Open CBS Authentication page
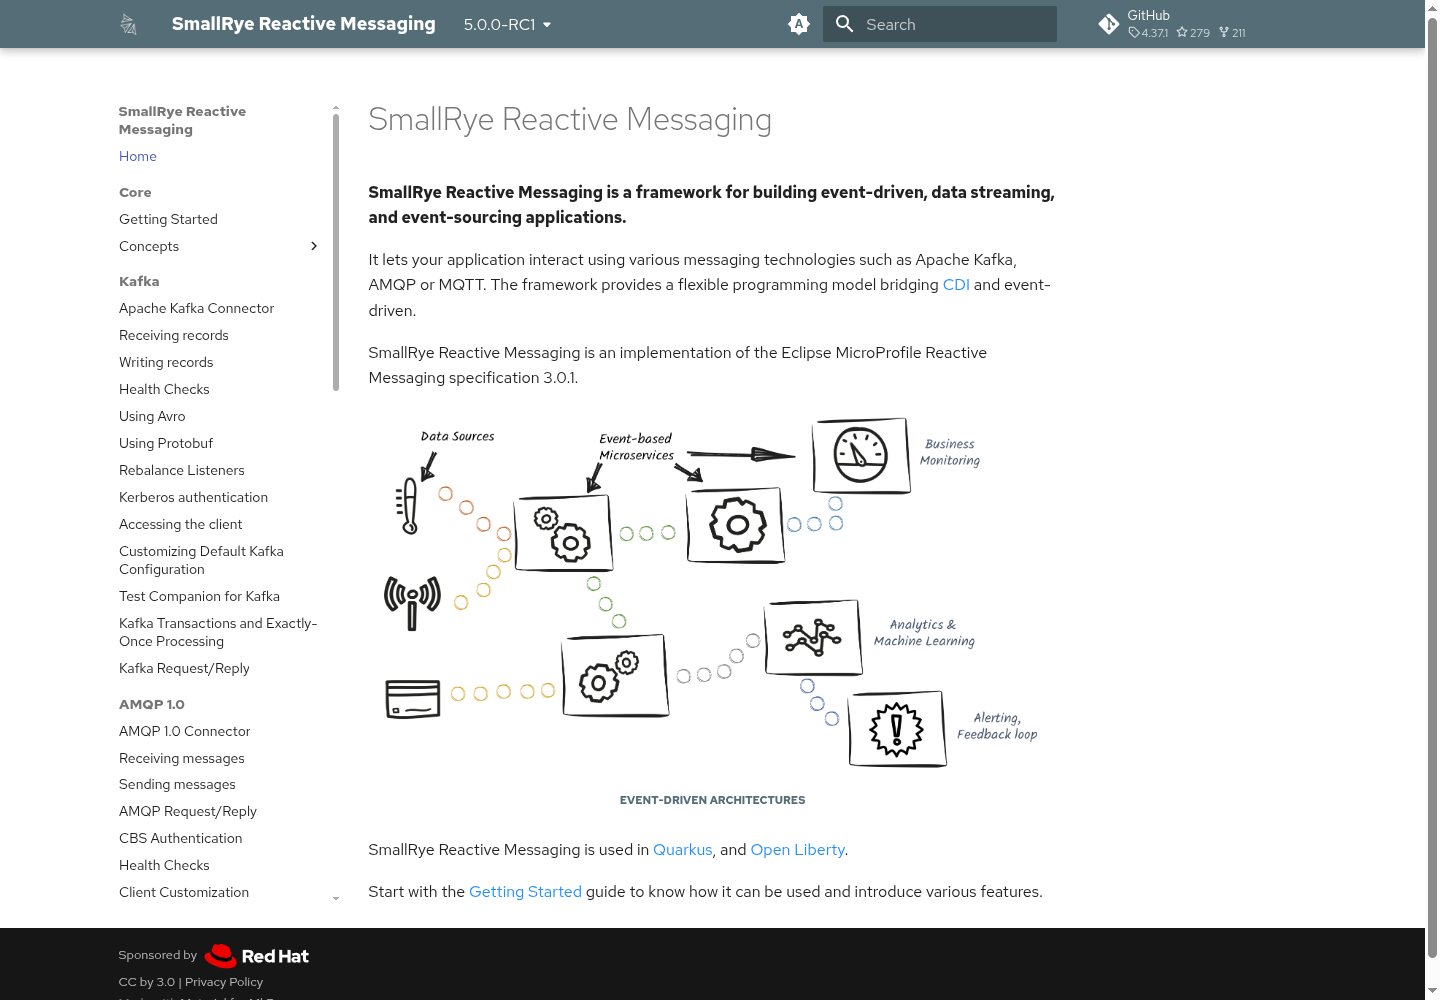Image resolution: width=1440 pixels, height=1000 pixels. tap(180, 838)
